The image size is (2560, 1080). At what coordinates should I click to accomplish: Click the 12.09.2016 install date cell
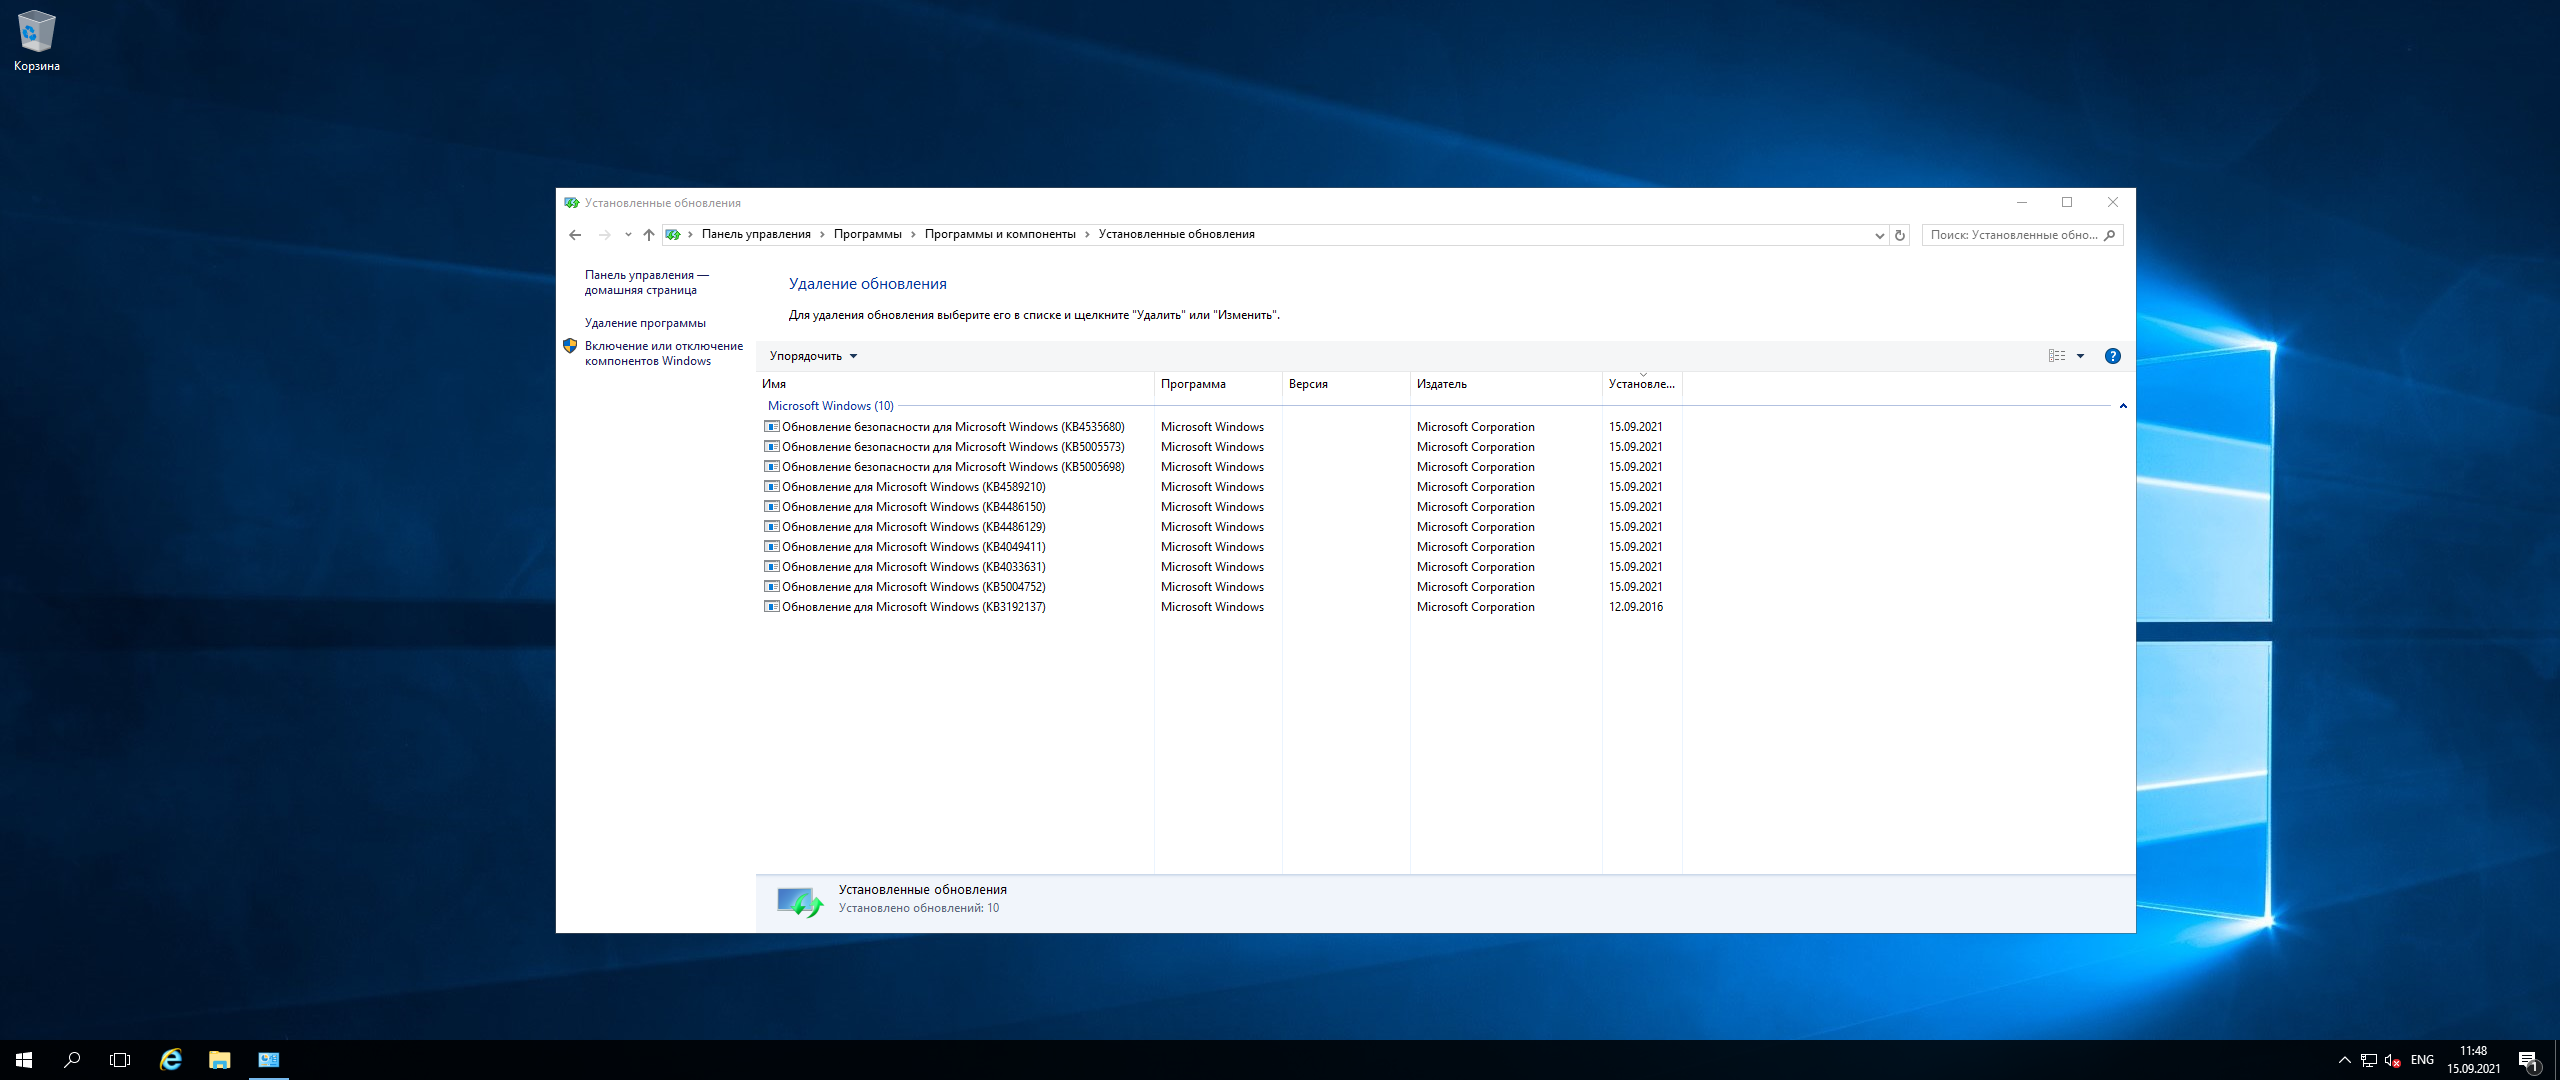coord(1636,607)
